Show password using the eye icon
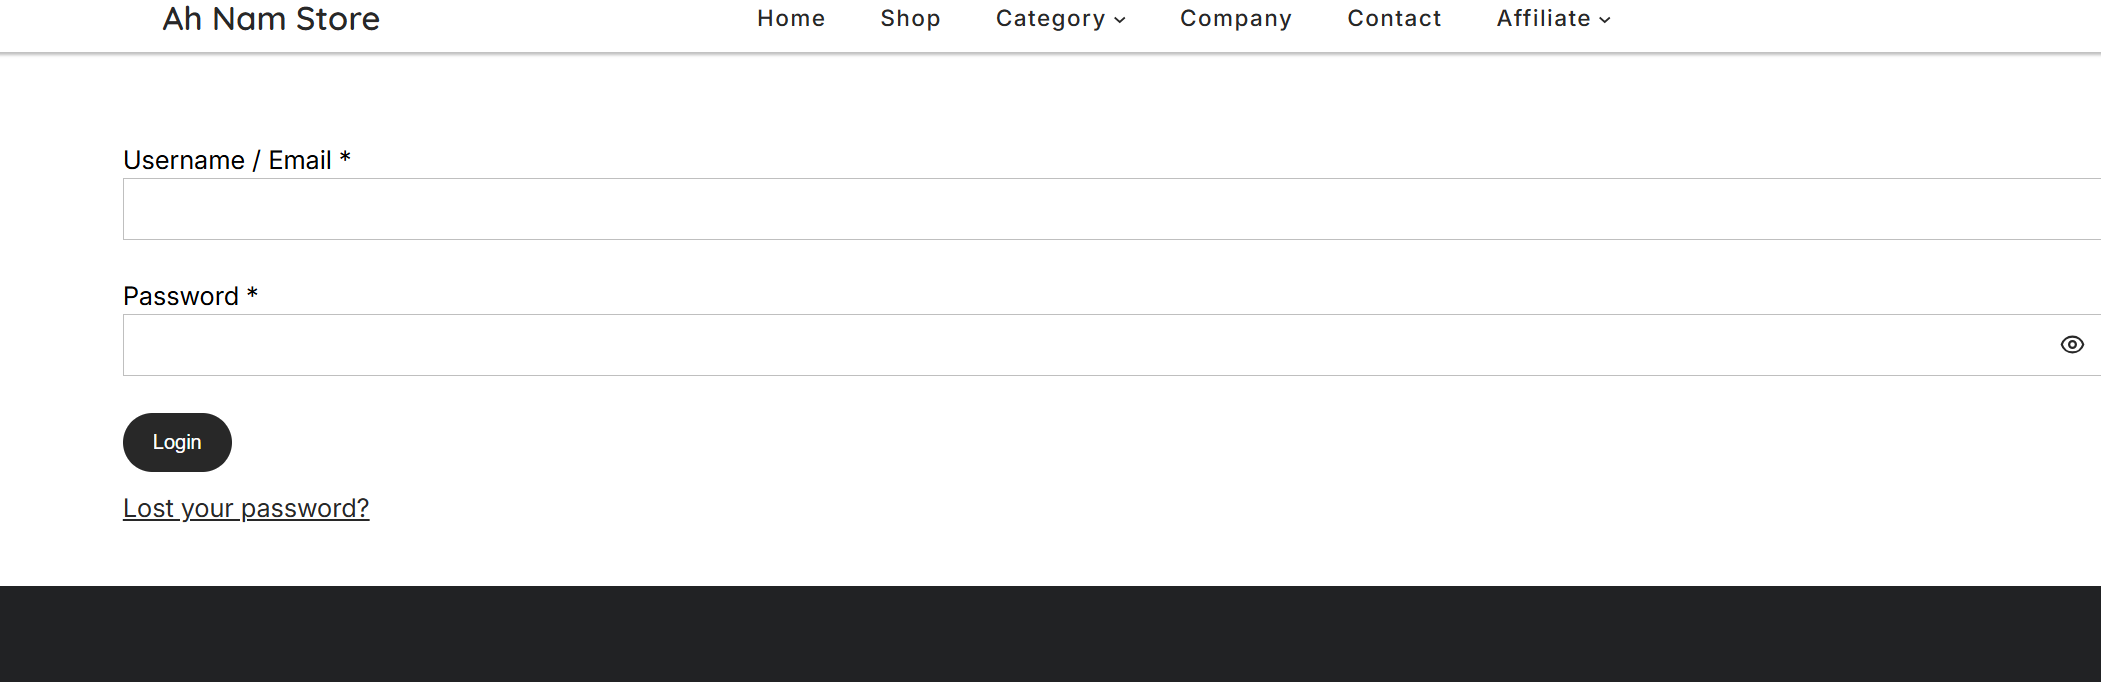Viewport: 2101px width, 682px height. pyautogui.click(x=2072, y=345)
